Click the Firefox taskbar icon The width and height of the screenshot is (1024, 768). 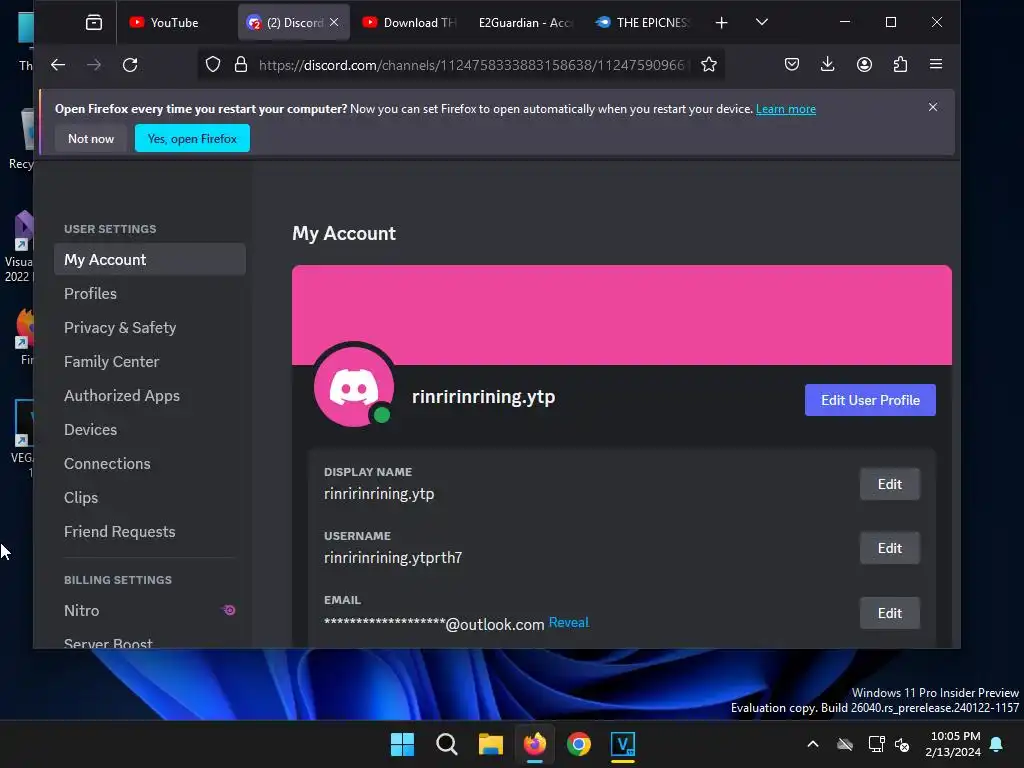tap(535, 744)
